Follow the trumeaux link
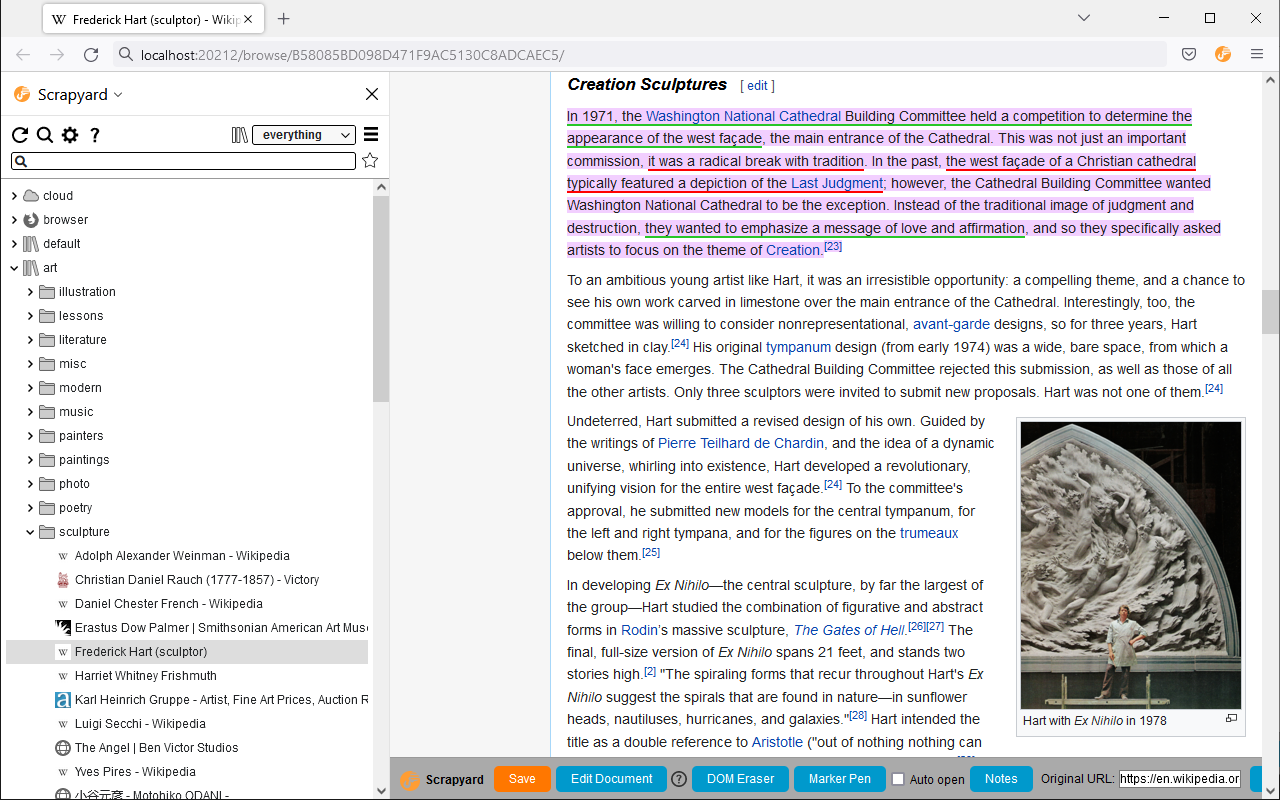The height and width of the screenshot is (800, 1280). (929, 533)
